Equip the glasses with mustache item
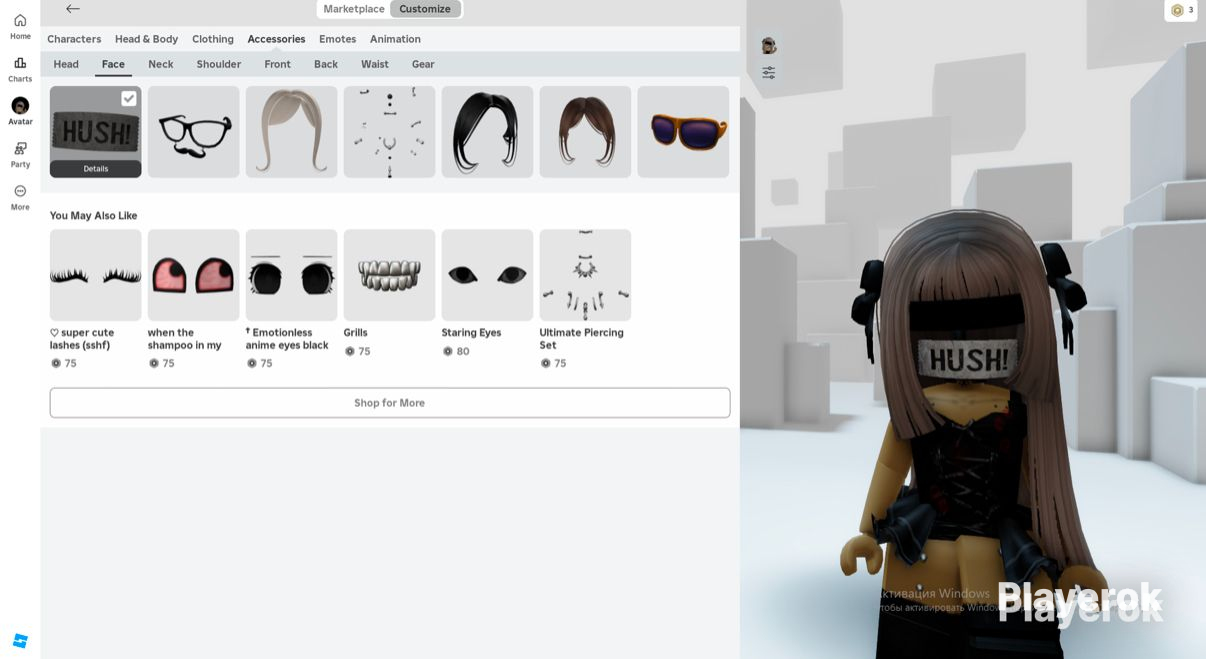This screenshot has width=1206, height=659. pyautogui.click(x=194, y=132)
